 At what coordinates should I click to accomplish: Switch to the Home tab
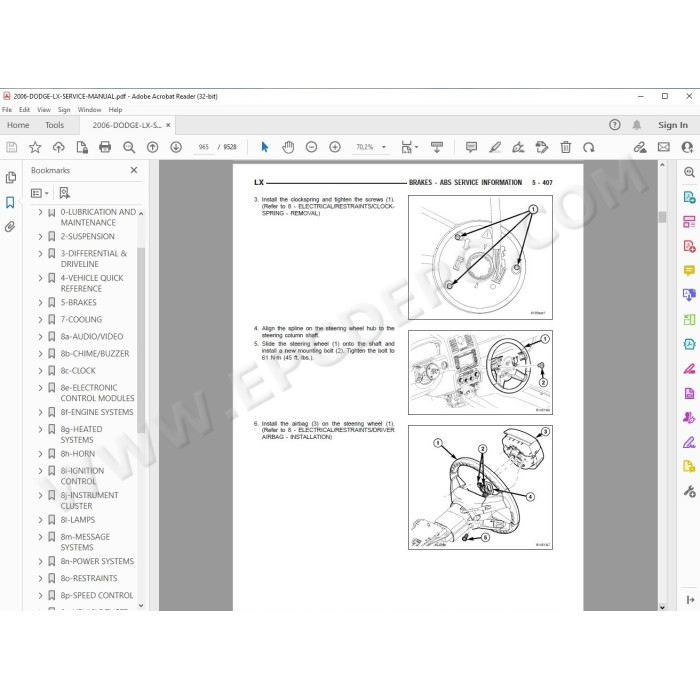click(18, 125)
